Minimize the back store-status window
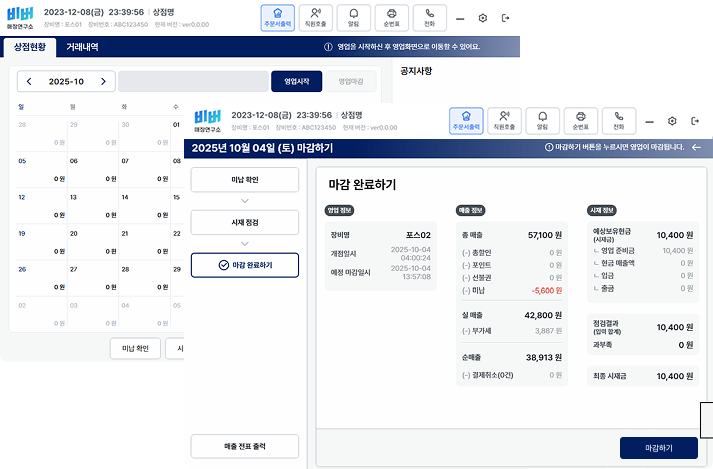Image resolution: width=713 pixels, height=469 pixels. click(x=460, y=19)
